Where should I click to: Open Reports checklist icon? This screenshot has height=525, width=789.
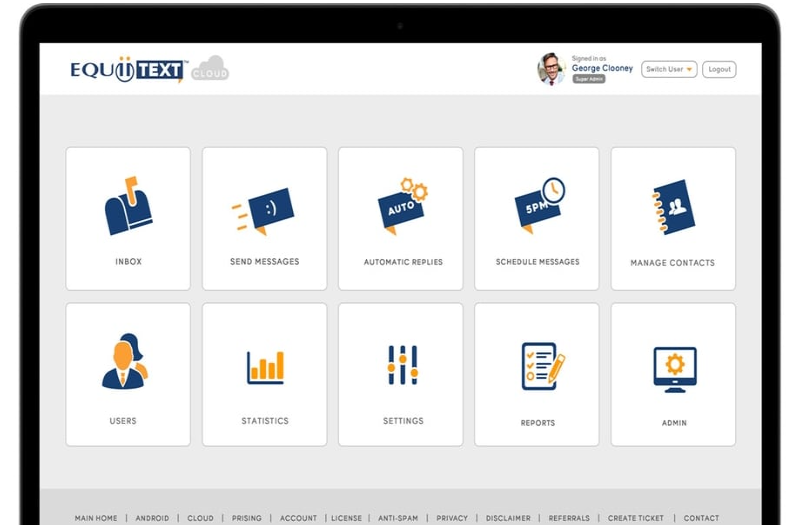(x=543, y=366)
